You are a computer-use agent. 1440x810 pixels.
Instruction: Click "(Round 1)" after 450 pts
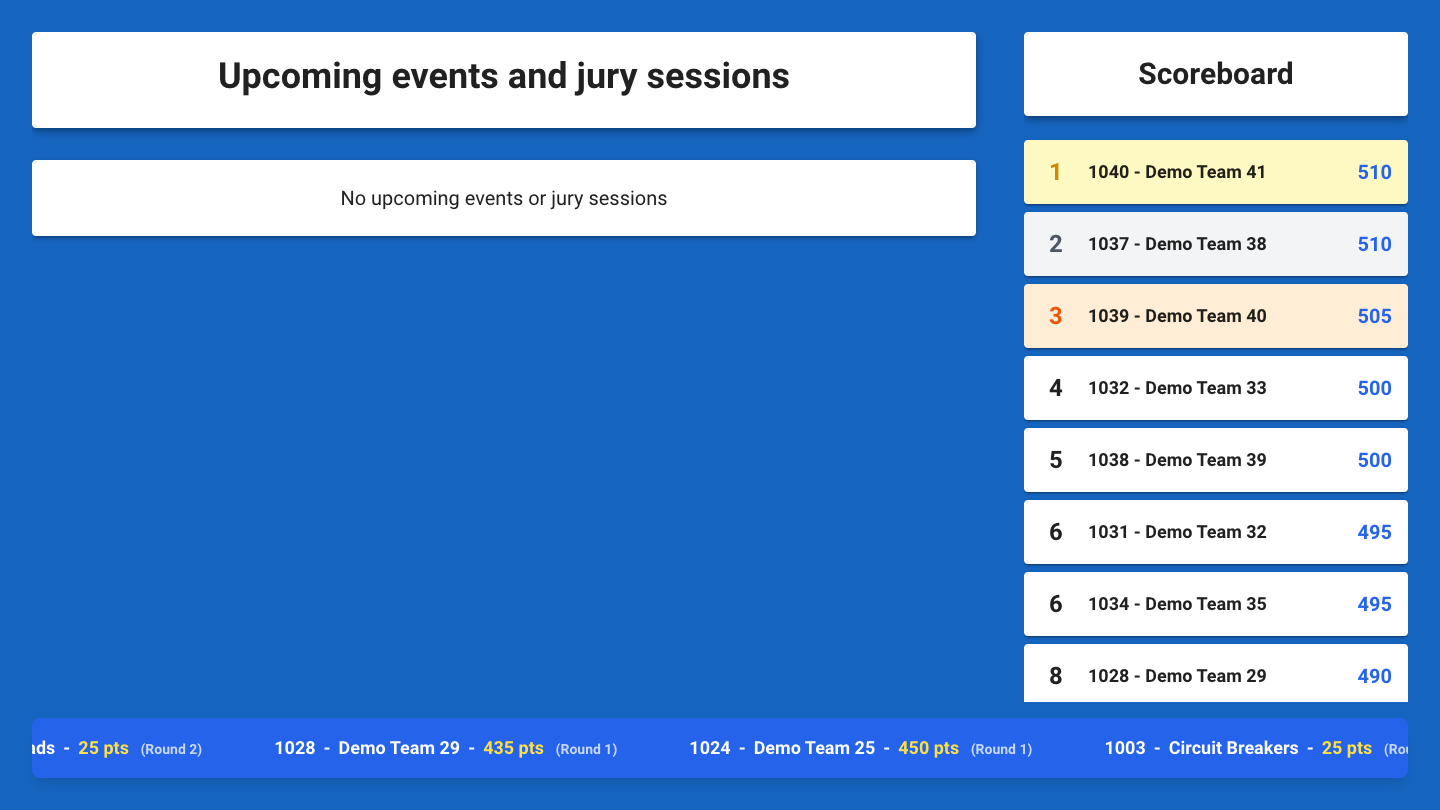click(x=1001, y=749)
